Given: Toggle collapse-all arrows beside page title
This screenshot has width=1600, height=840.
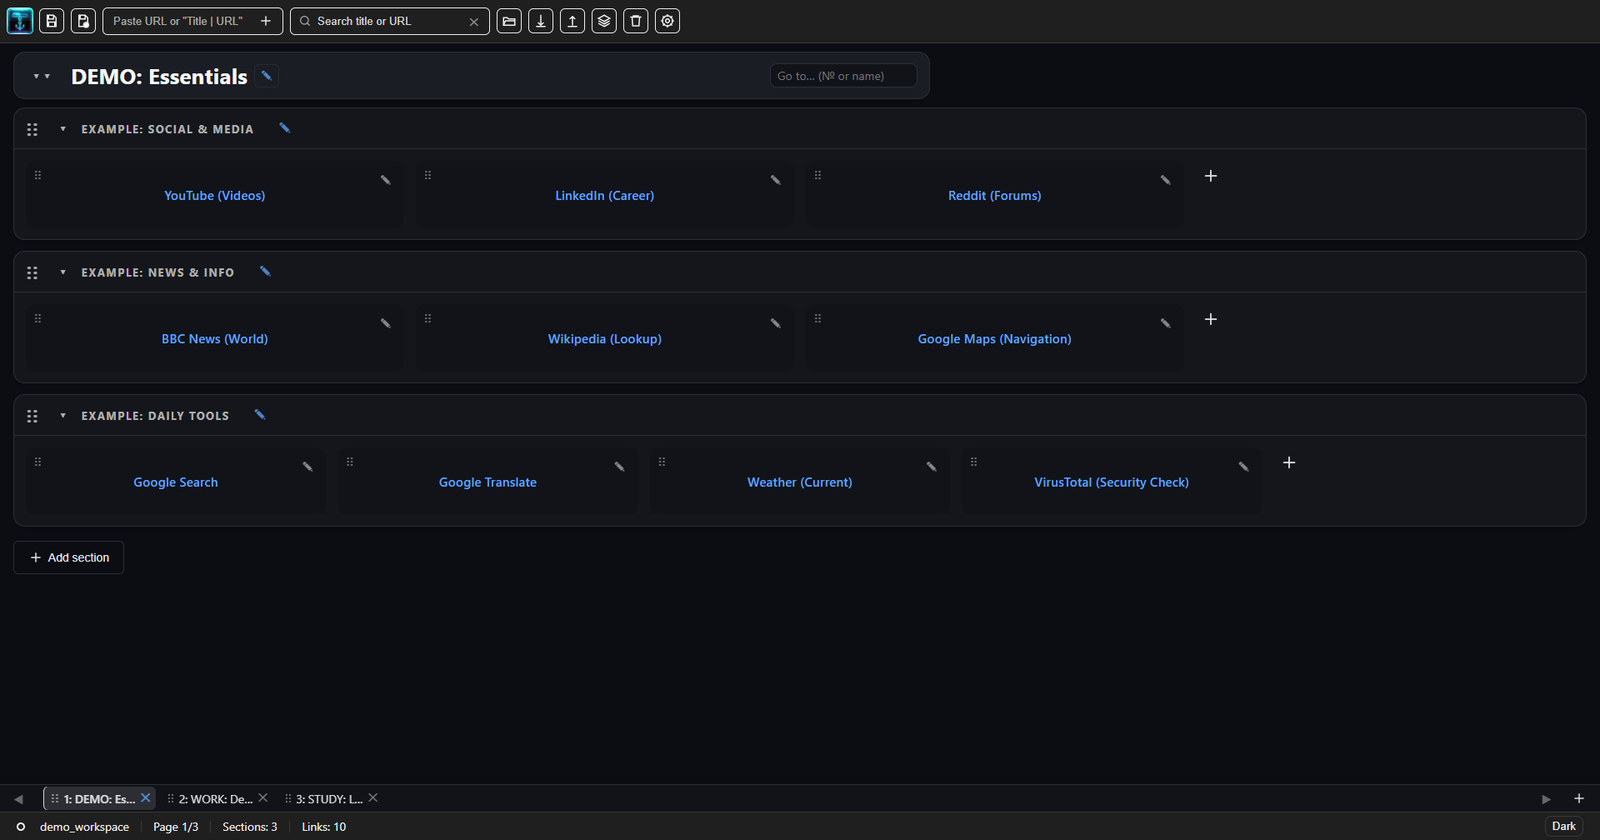Looking at the screenshot, I should click(x=42, y=76).
